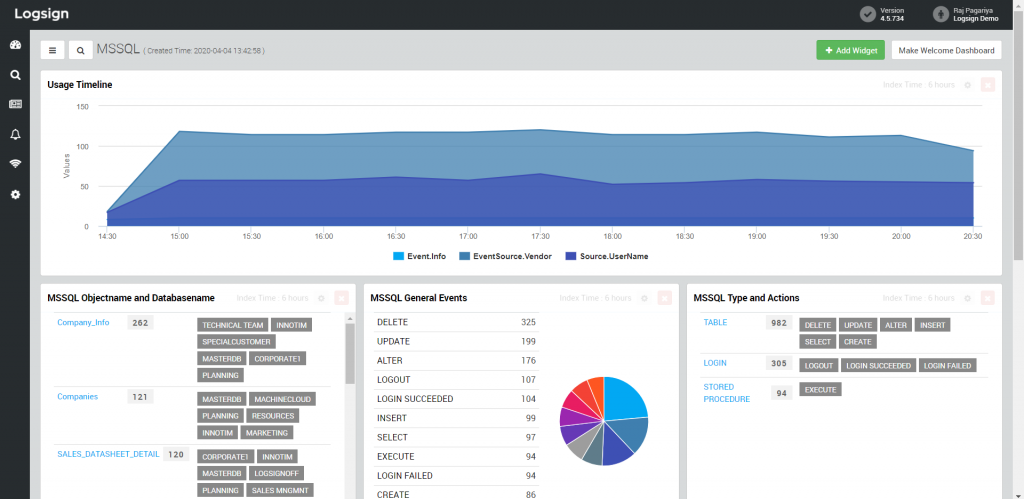Click the MACHINECLOUD tag
The image size is (1024, 499).
click(x=283, y=398)
